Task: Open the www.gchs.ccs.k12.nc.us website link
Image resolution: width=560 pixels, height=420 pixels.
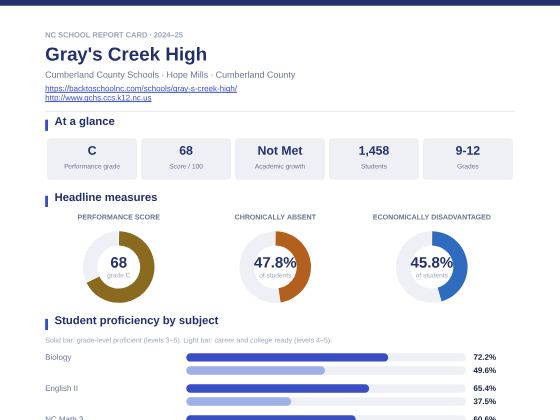Action: 98,98
